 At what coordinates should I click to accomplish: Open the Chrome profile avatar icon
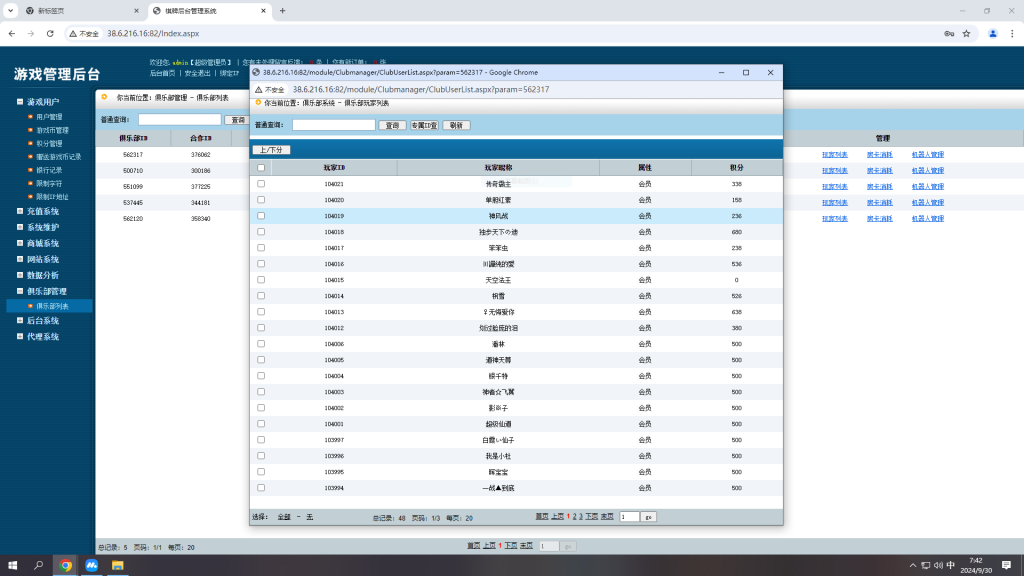(993, 33)
